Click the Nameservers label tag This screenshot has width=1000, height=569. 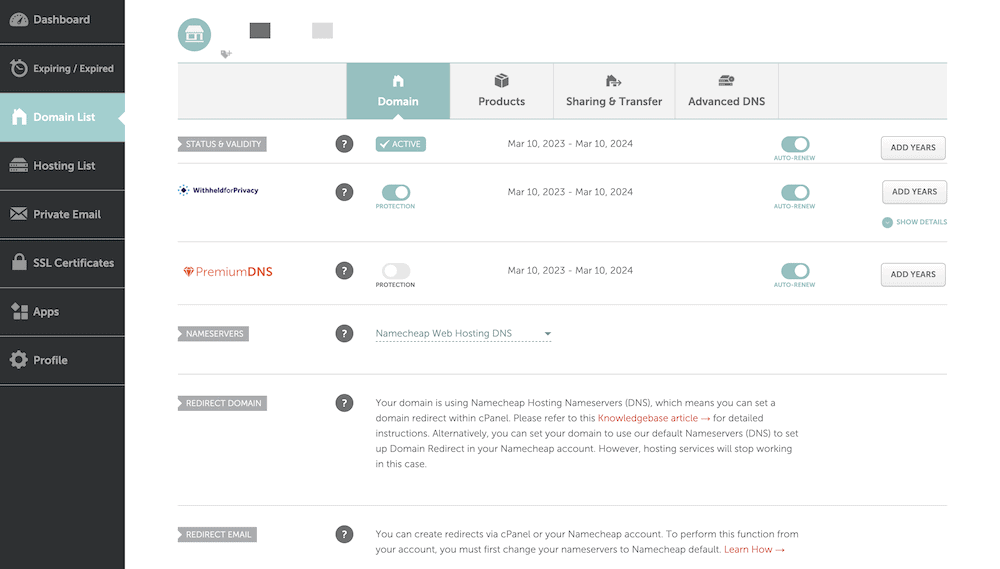click(214, 334)
